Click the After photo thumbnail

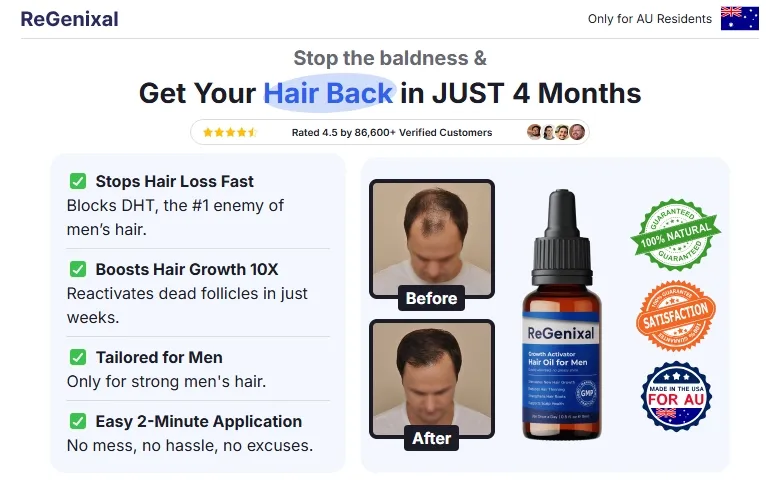pyautogui.click(x=432, y=379)
